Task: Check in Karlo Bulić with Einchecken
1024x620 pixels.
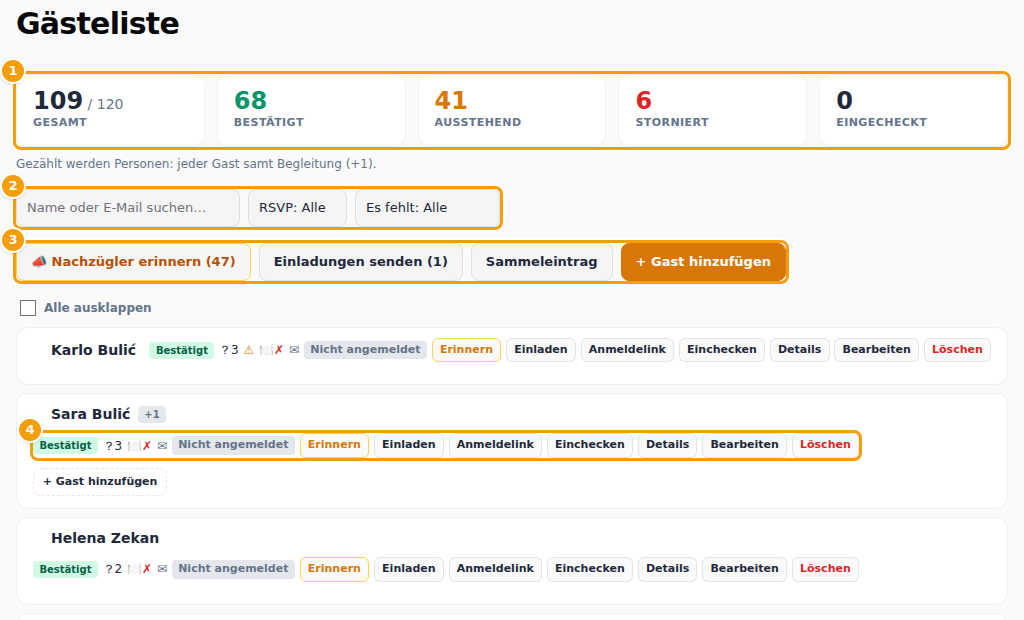Action: coord(722,350)
